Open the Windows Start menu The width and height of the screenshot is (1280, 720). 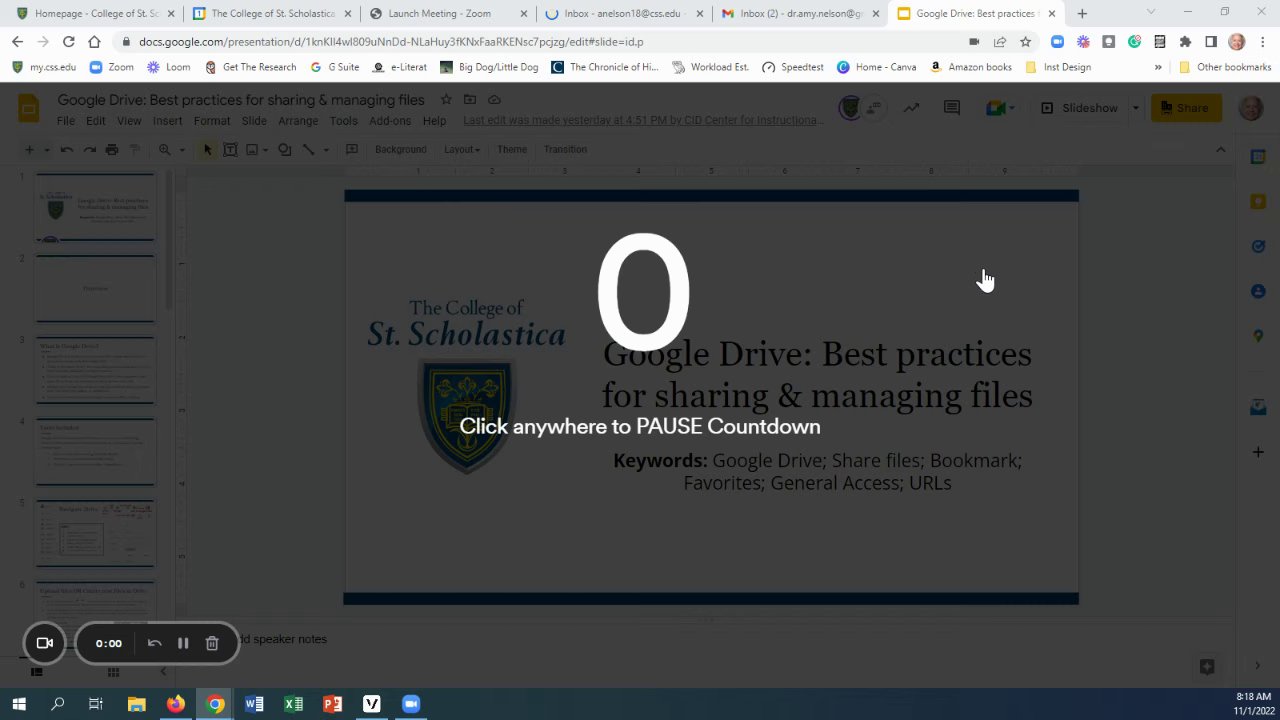click(x=19, y=704)
